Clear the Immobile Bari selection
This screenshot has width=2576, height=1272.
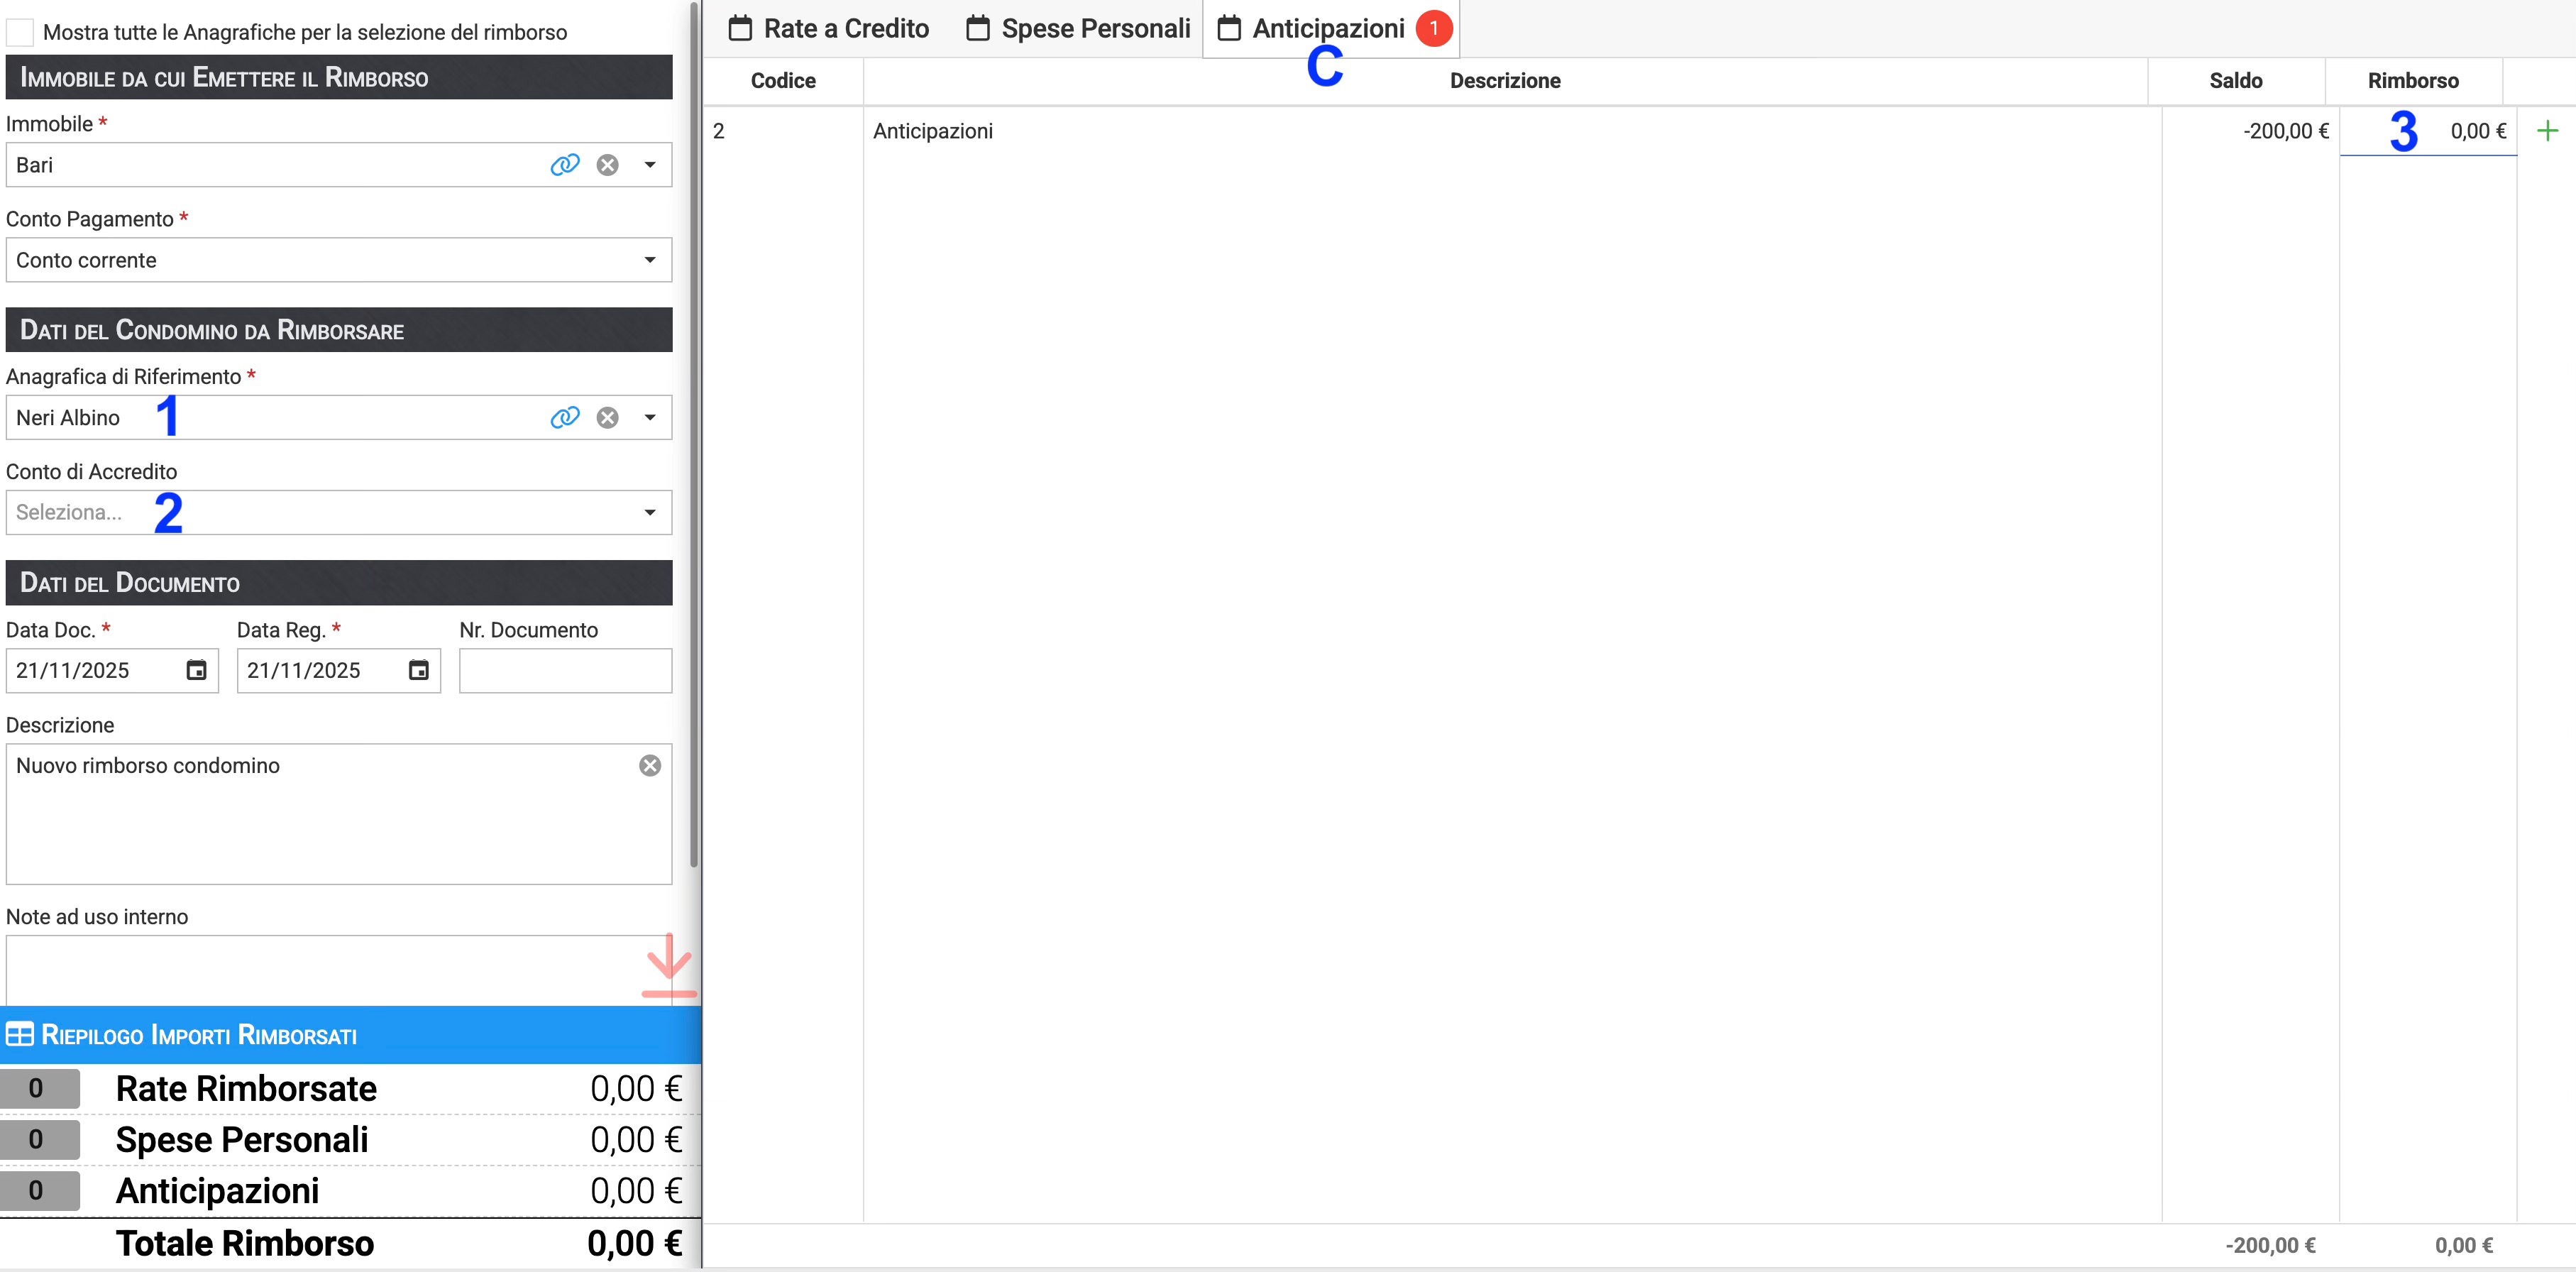(607, 165)
